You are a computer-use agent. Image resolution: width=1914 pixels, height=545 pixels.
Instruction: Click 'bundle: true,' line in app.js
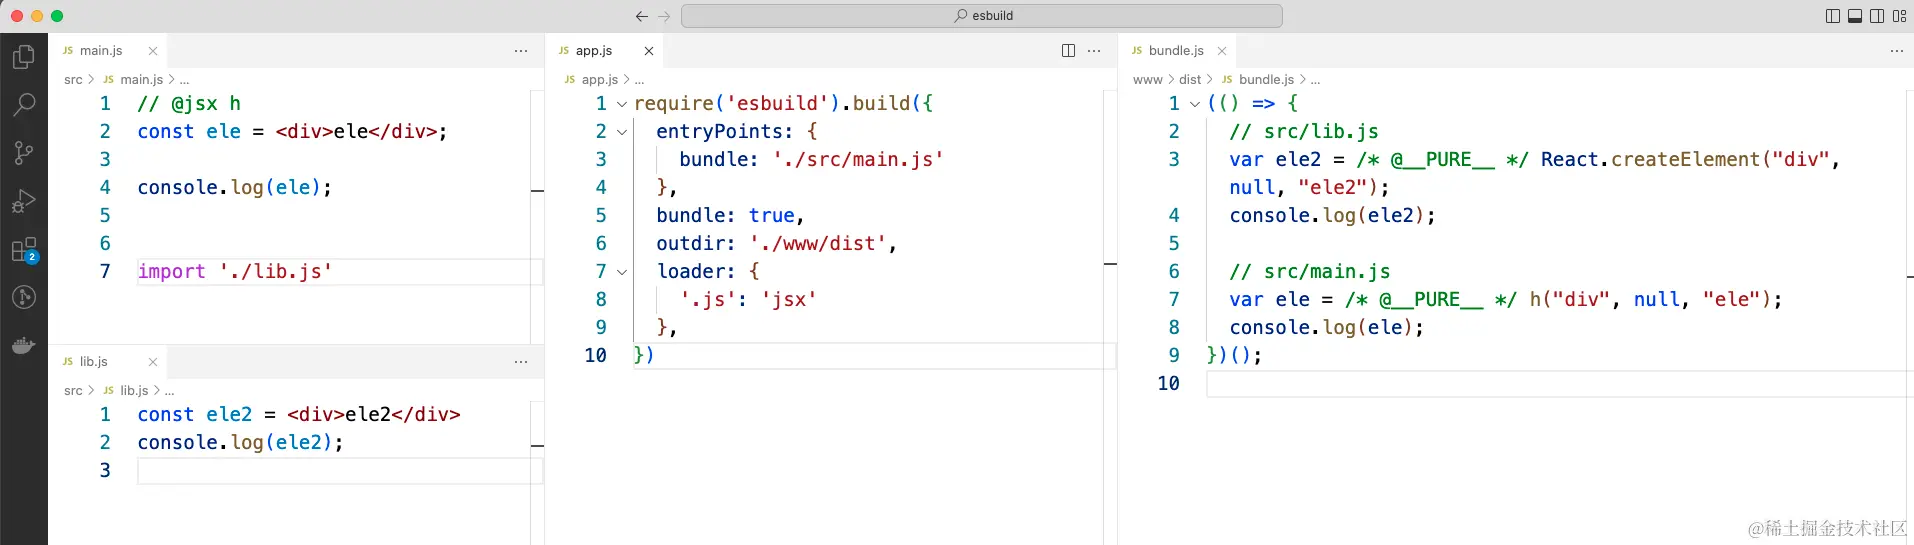tap(730, 216)
